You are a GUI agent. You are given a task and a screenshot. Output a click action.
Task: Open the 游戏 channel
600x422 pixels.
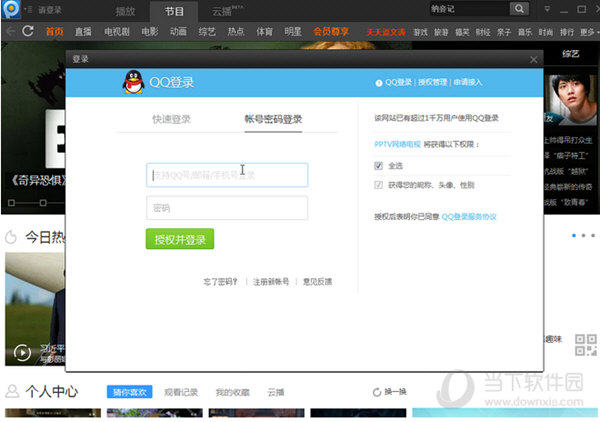420,33
